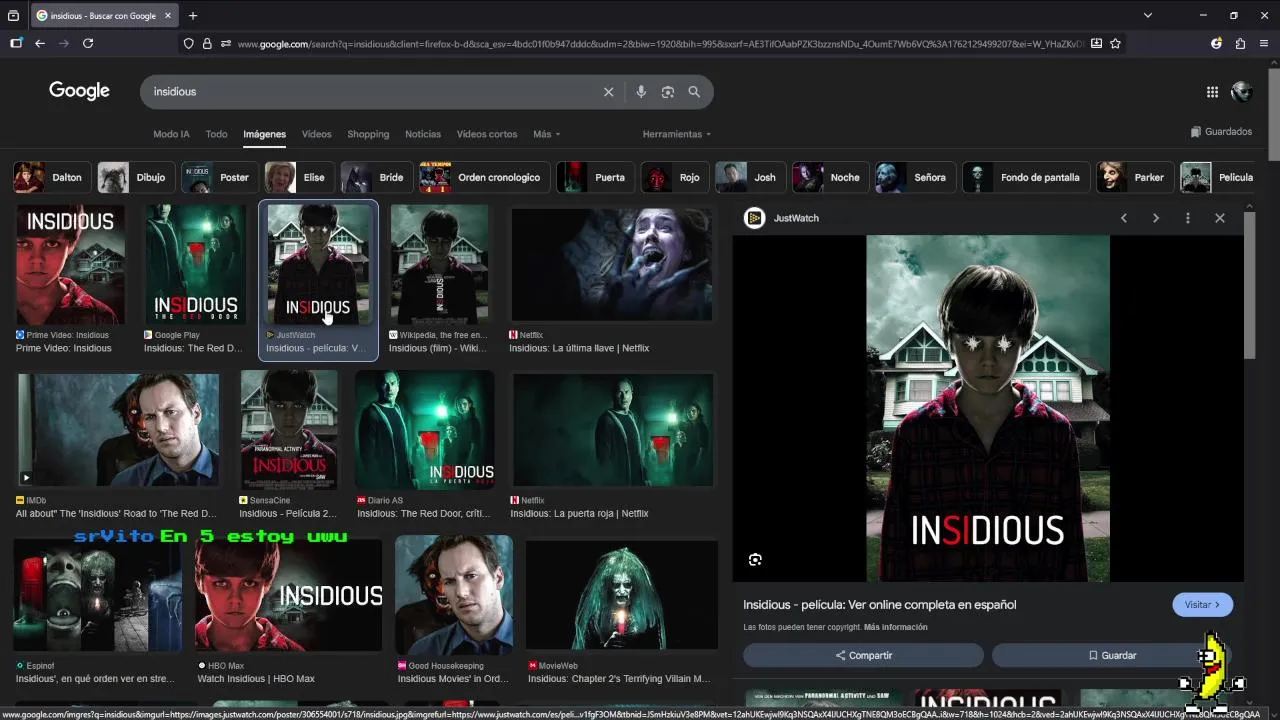Screen dimensions: 1280x720
Task: Filter by Josh chip
Action: 749,178
